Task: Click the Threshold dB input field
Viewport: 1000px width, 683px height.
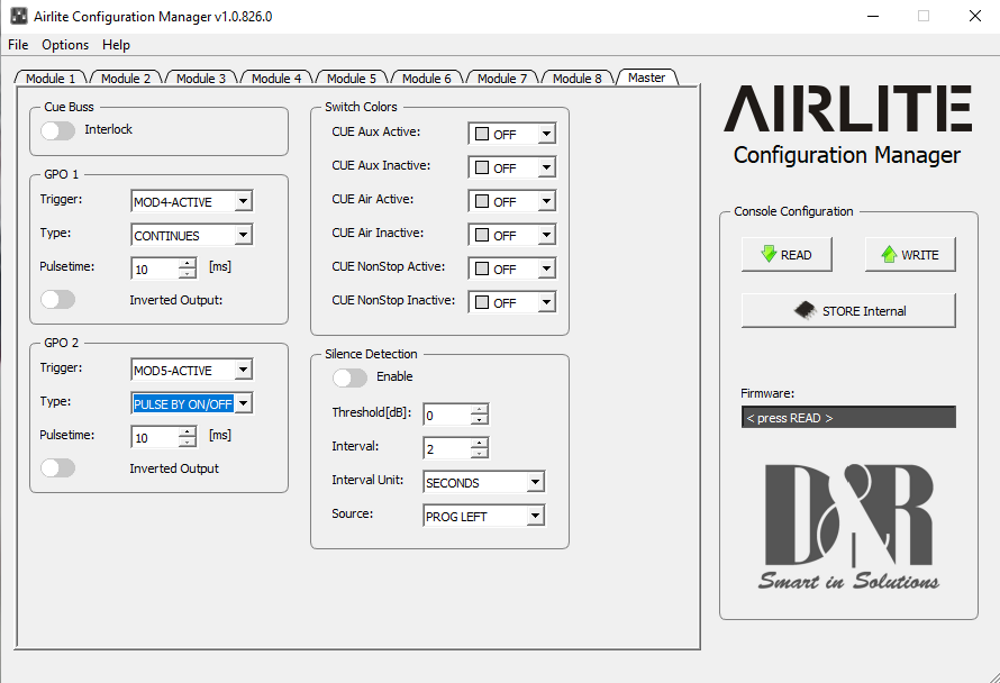Action: [447, 415]
